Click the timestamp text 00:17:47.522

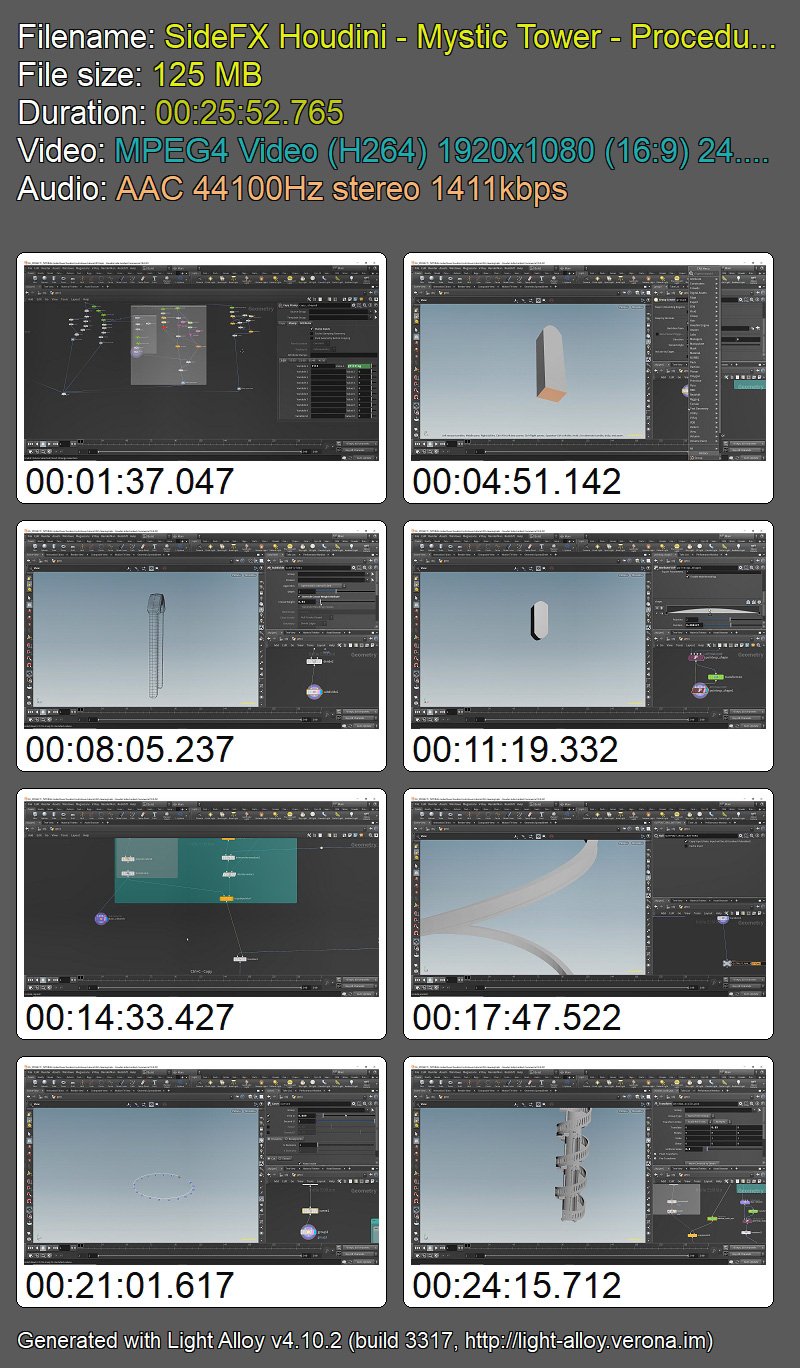[x=517, y=1017]
